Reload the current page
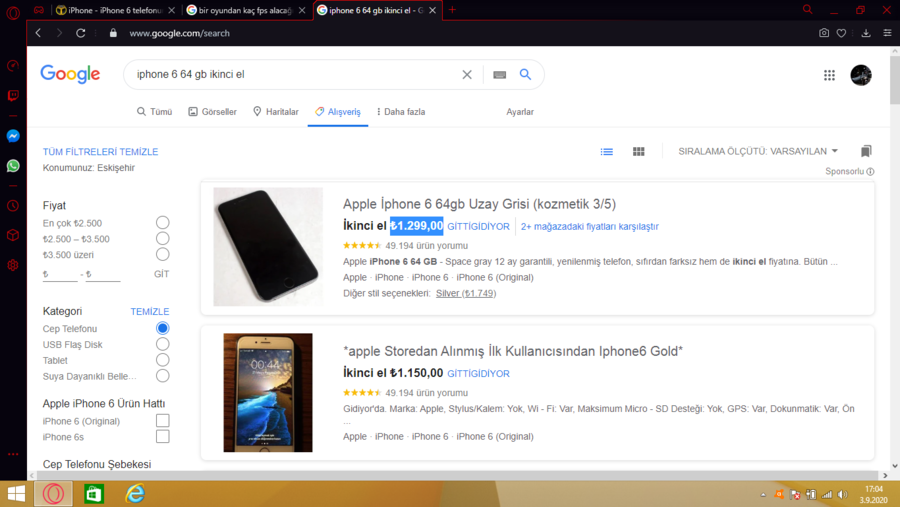The width and height of the screenshot is (900, 507). click(80, 33)
